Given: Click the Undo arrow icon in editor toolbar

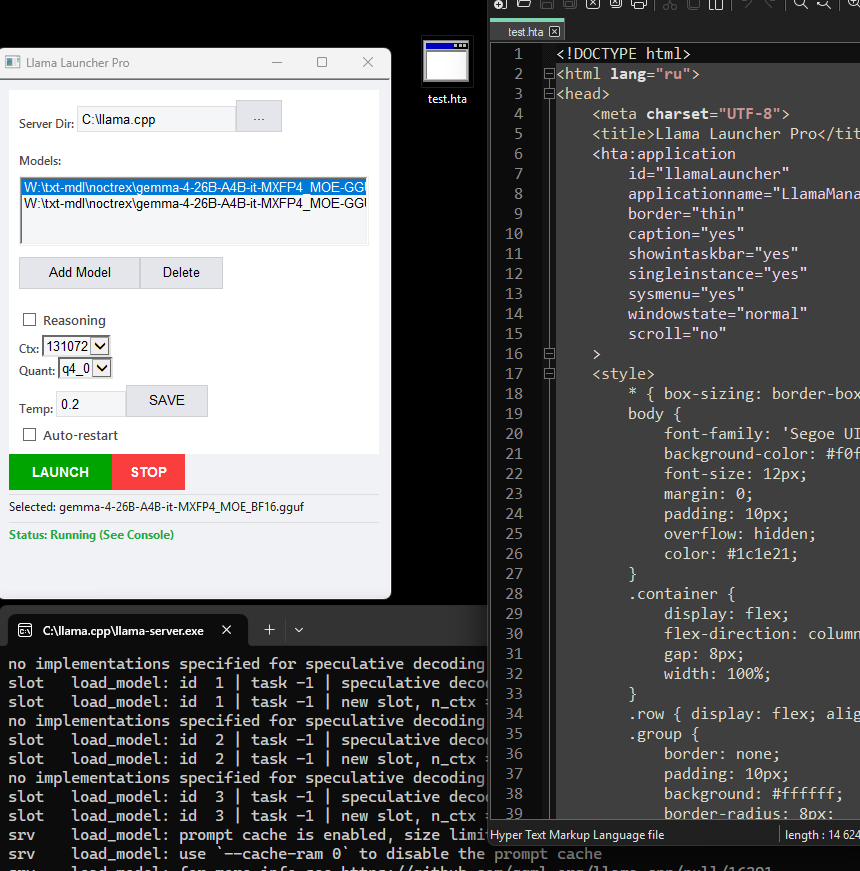Looking at the screenshot, I should pos(747,4).
